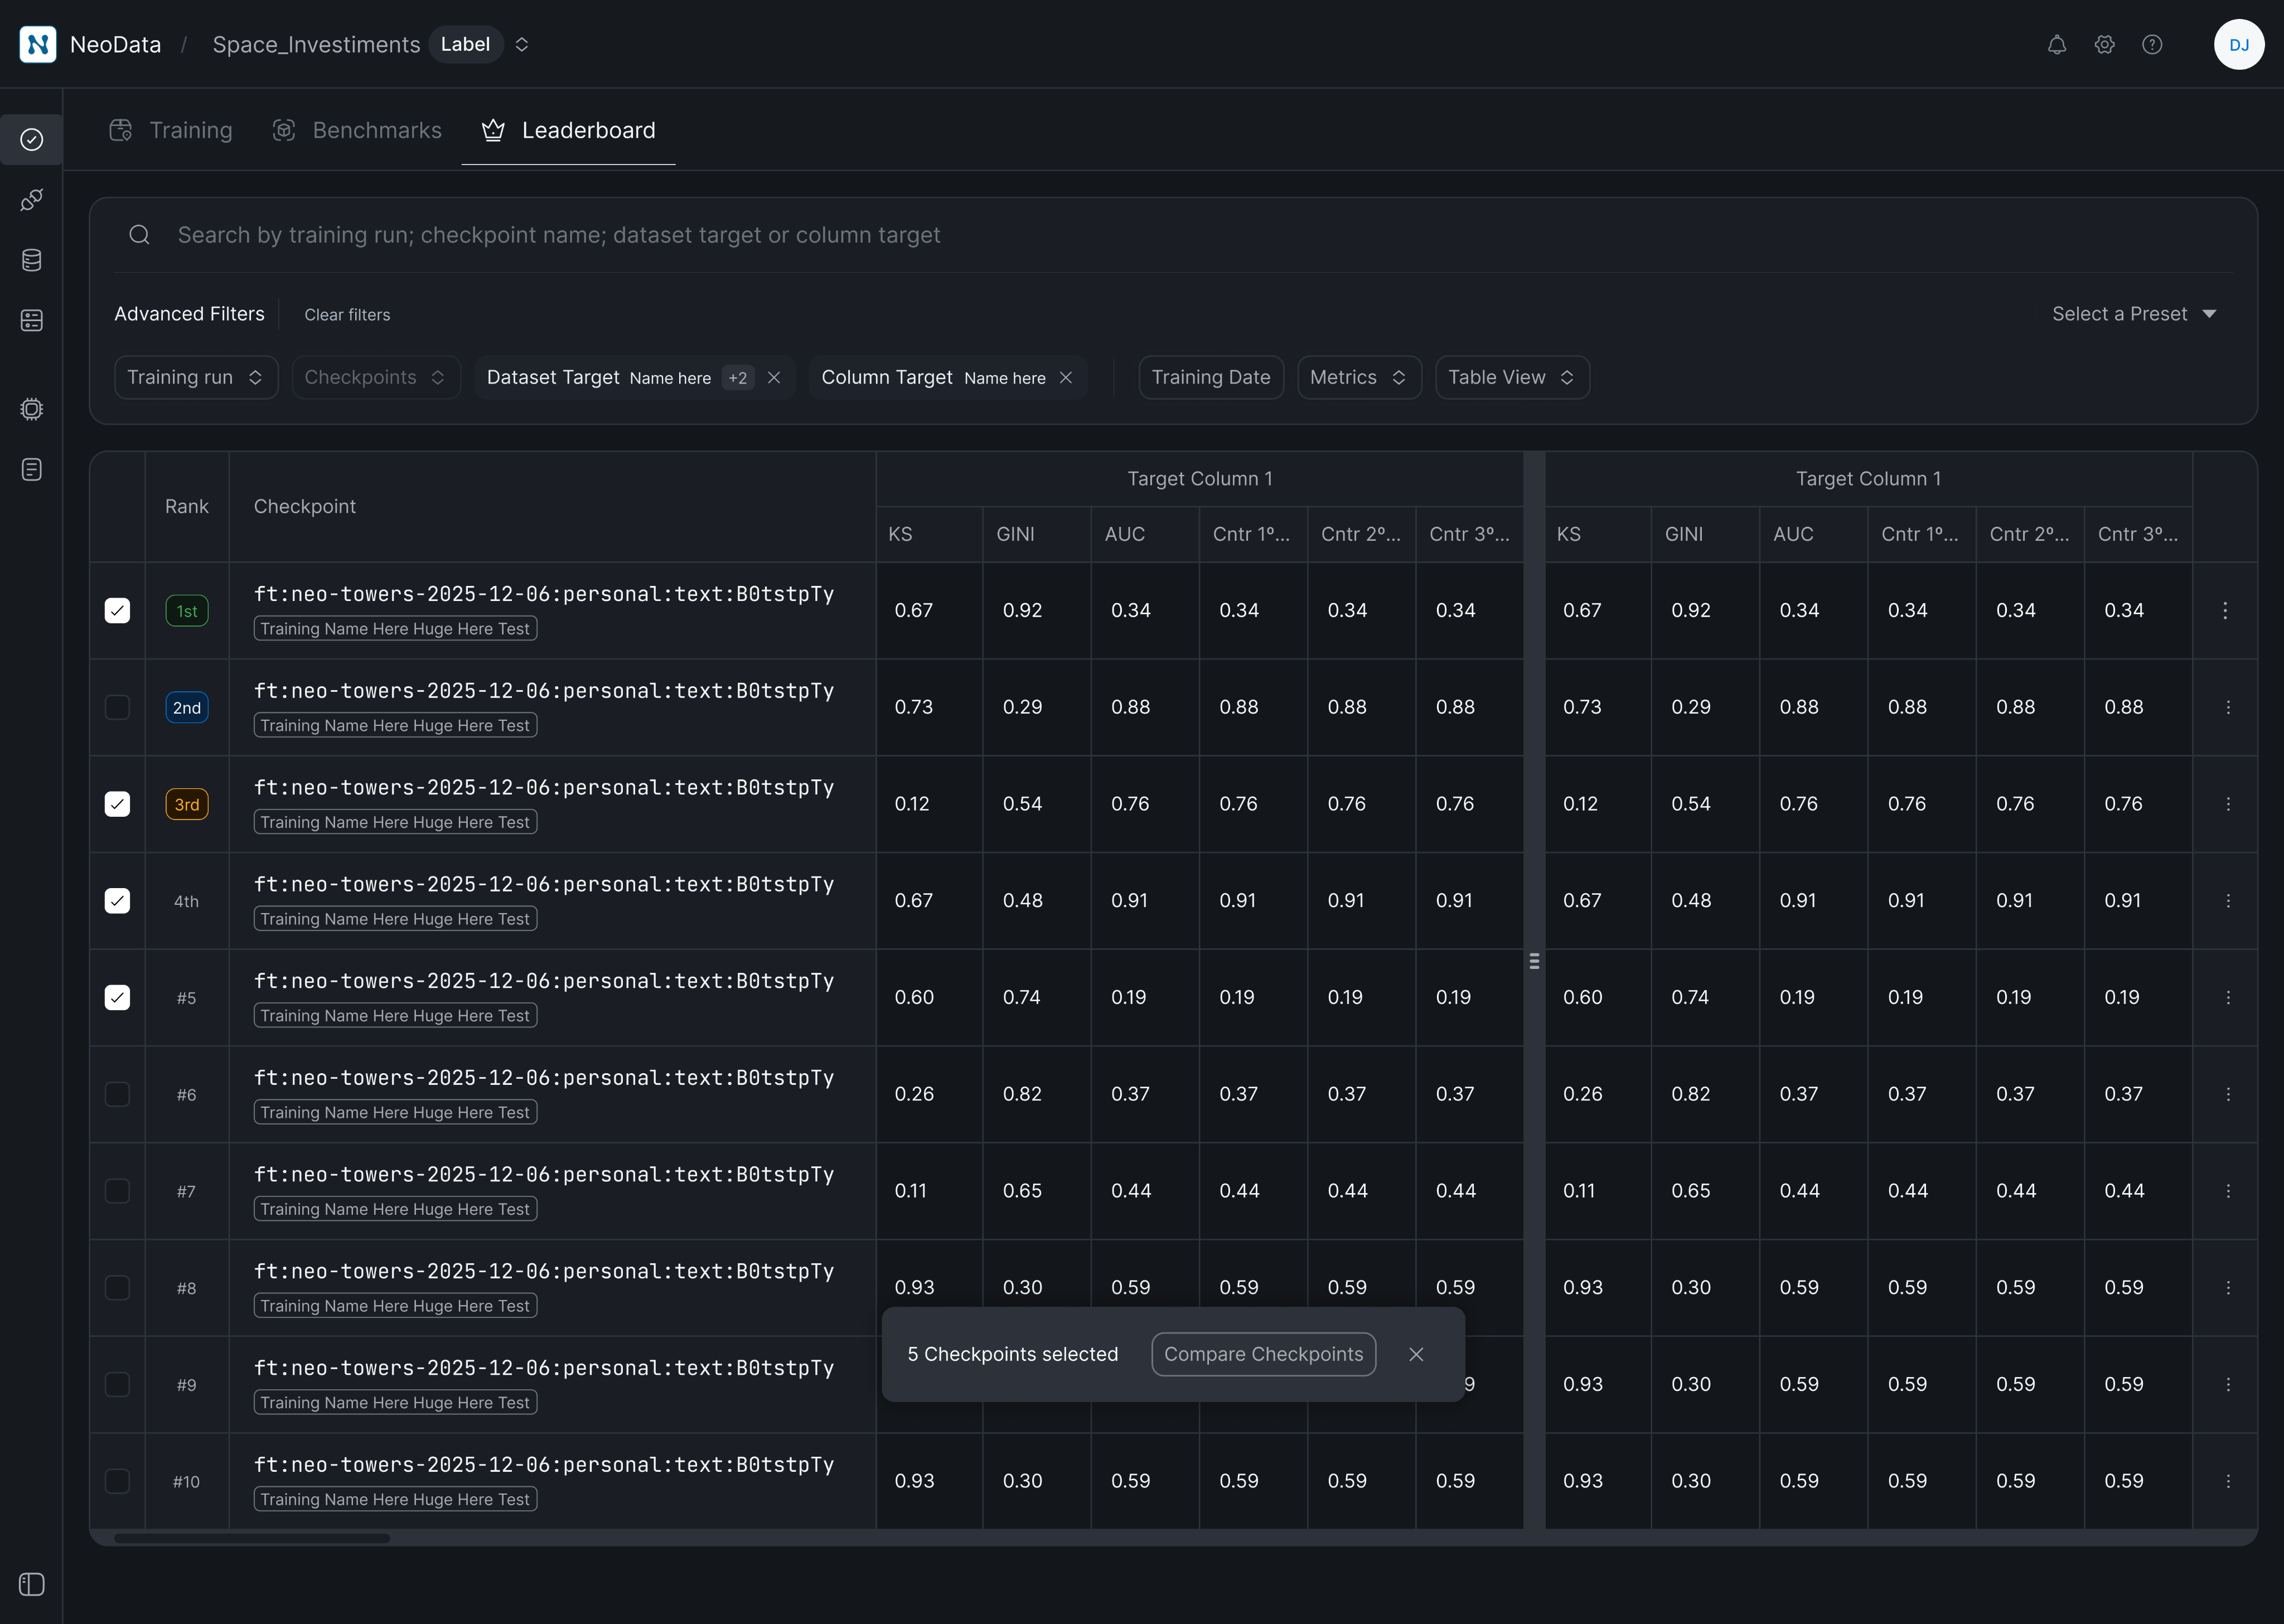2284x1624 pixels.
Task: Check the 2nd rank checkpoint checkbox
Action: point(117,708)
